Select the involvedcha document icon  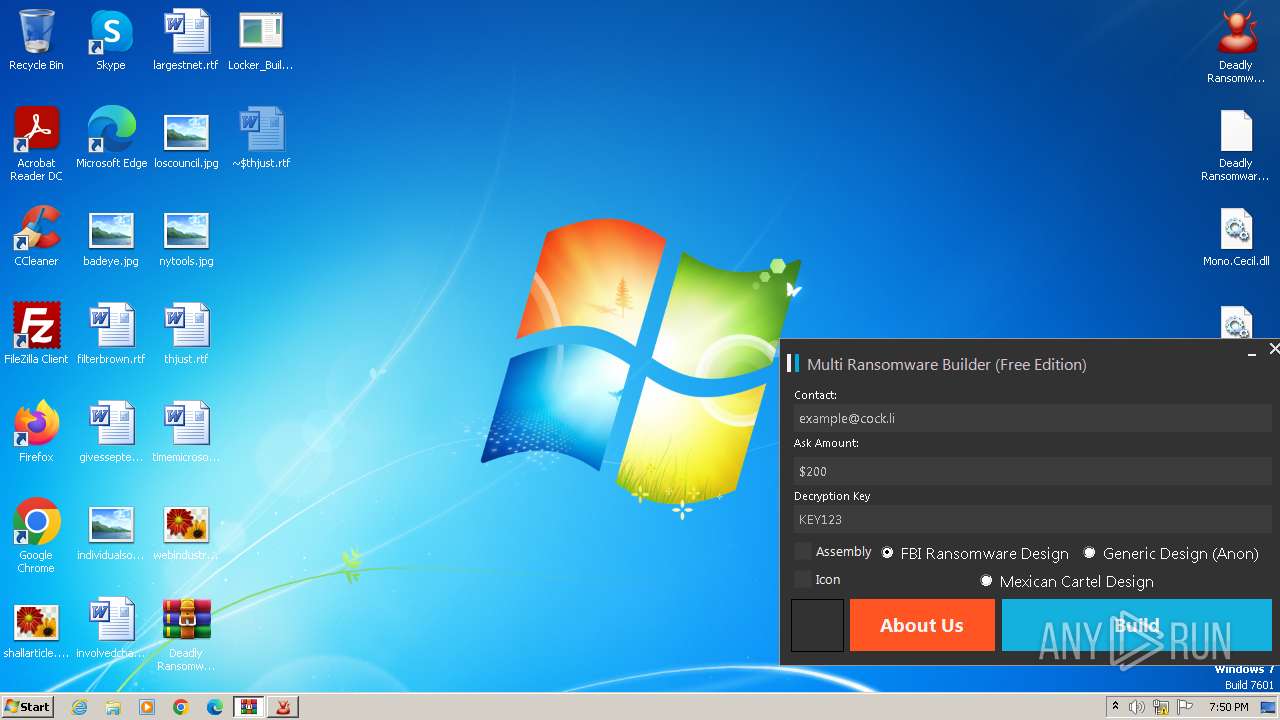(111, 629)
